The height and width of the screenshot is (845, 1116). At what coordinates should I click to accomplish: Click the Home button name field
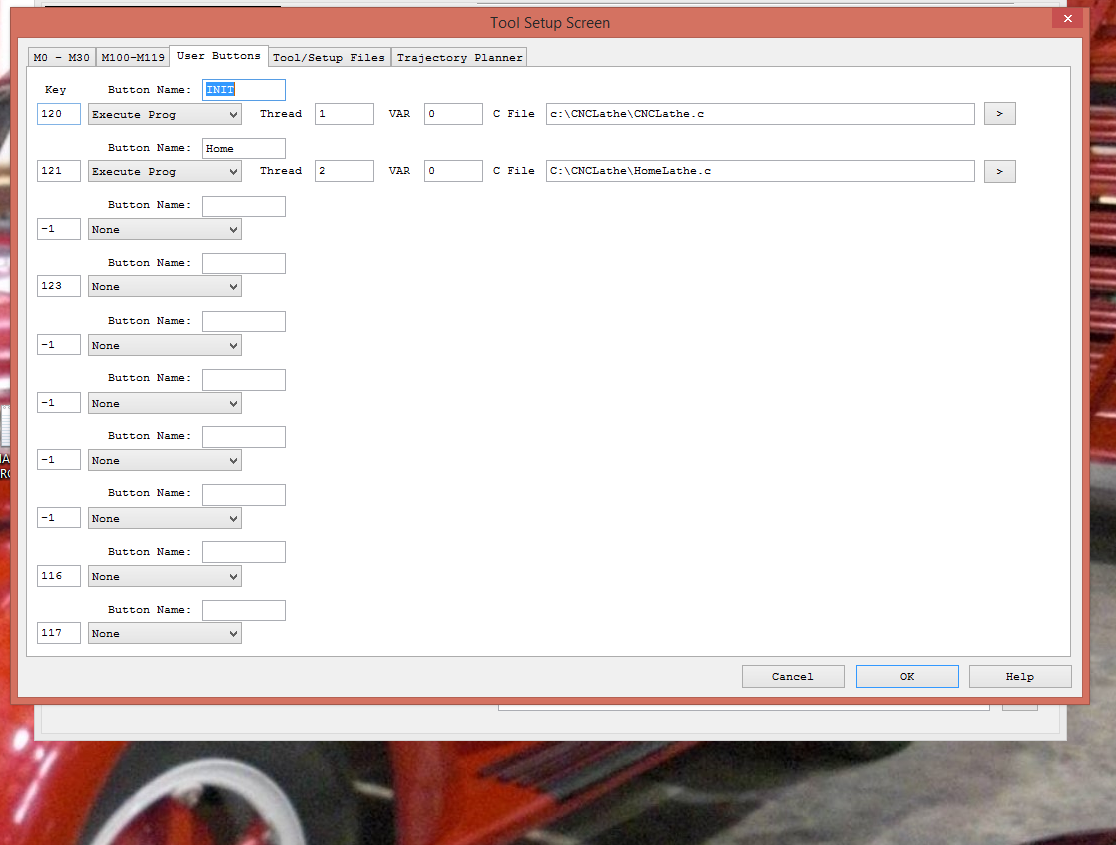click(x=243, y=148)
